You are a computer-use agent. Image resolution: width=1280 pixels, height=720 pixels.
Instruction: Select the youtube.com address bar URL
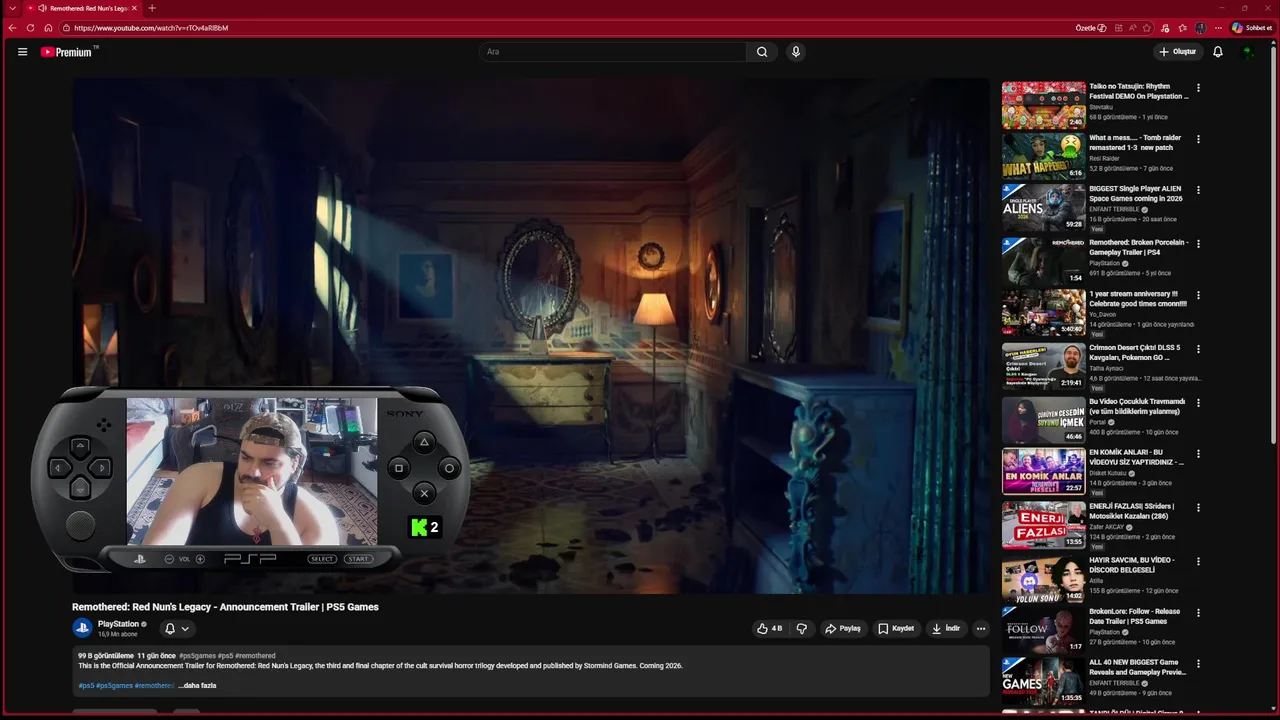151,28
